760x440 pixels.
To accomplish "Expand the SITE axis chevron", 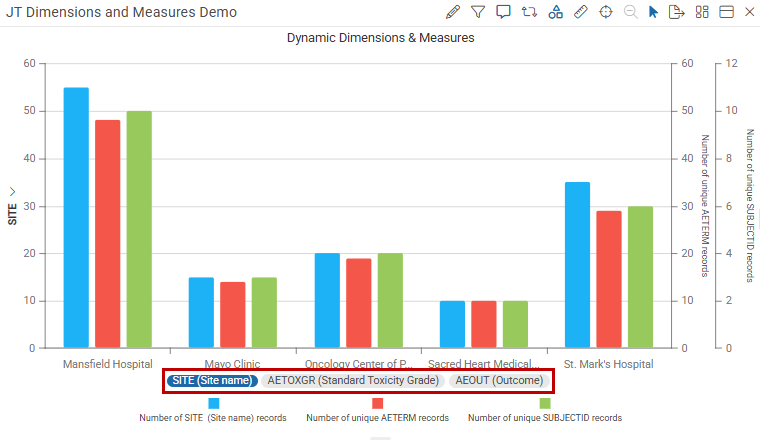I will click(12, 192).
